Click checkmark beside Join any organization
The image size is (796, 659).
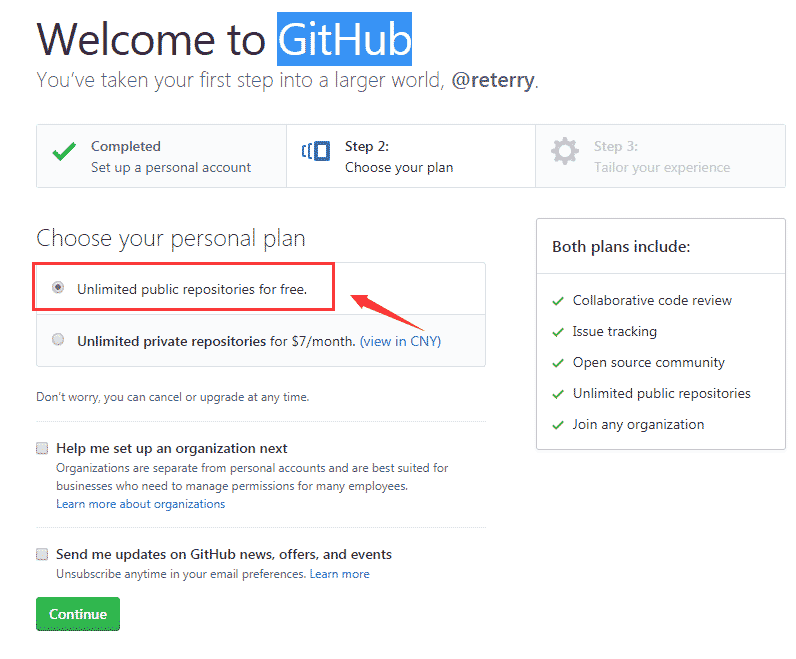558,425
